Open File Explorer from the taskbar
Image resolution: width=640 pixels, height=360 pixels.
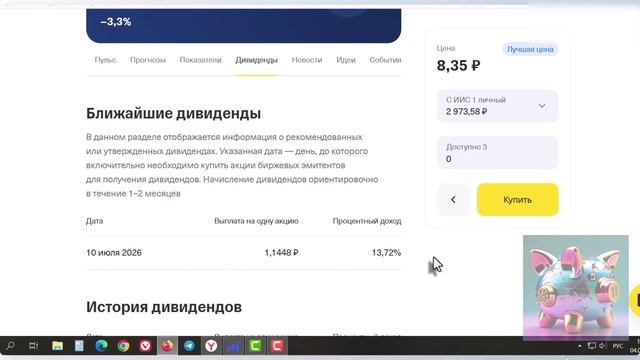click(x=57, y=346)
